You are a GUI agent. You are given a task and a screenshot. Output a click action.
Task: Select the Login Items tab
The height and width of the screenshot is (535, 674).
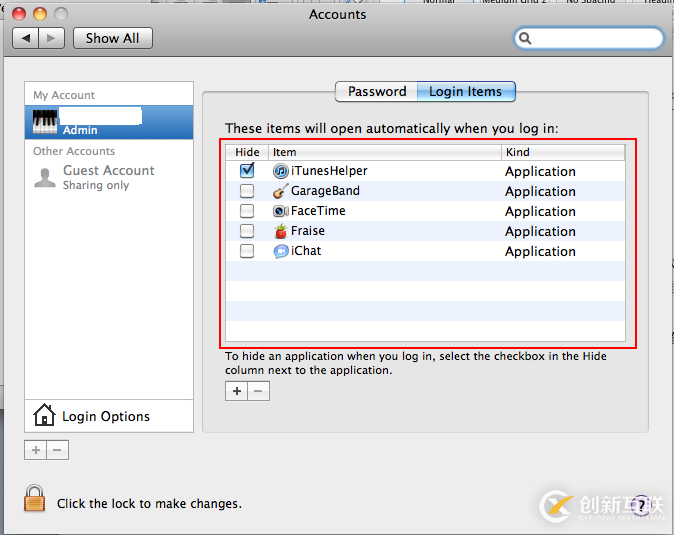click(x=465, y=91)
